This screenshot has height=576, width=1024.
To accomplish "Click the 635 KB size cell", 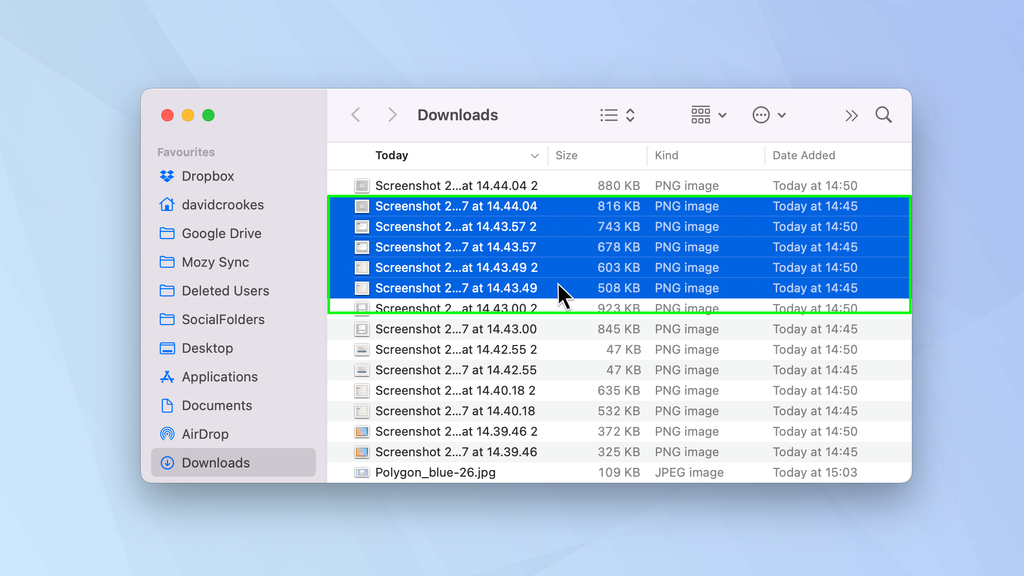I will [x=618, y=391].
